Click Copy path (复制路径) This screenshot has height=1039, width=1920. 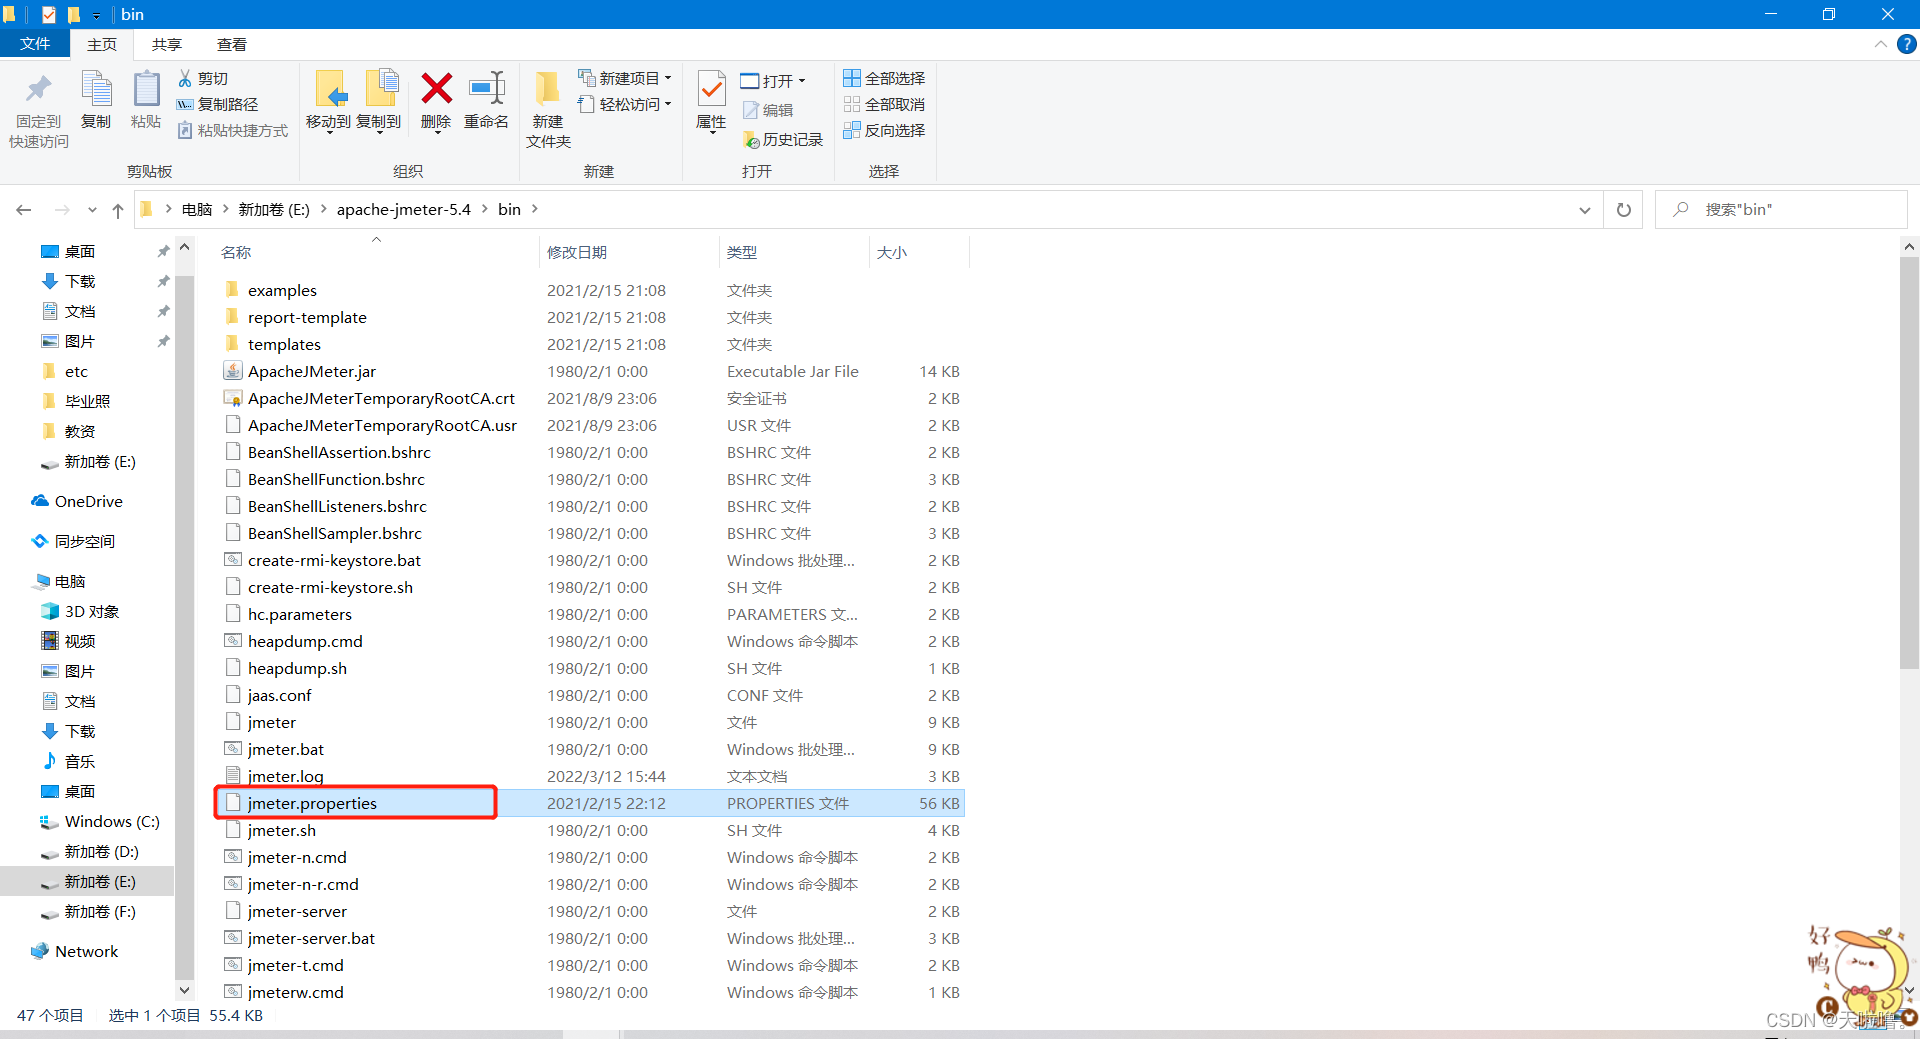218,104
